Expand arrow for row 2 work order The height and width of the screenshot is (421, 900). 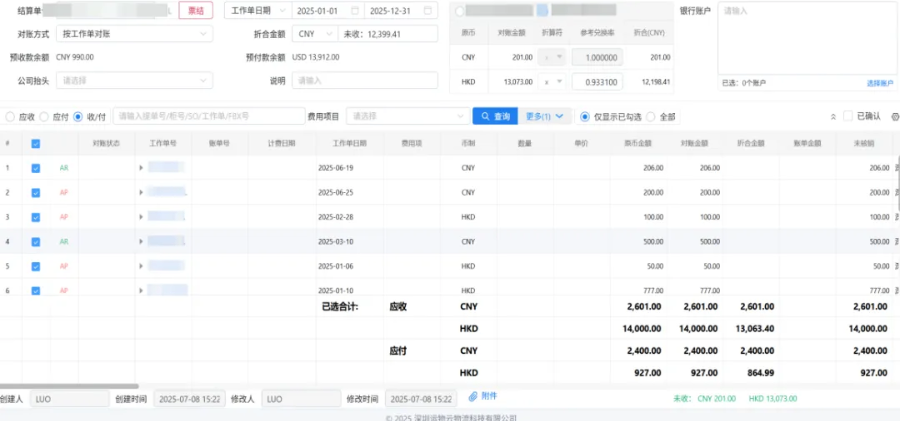pyautogui.click(x=141, y=192)
